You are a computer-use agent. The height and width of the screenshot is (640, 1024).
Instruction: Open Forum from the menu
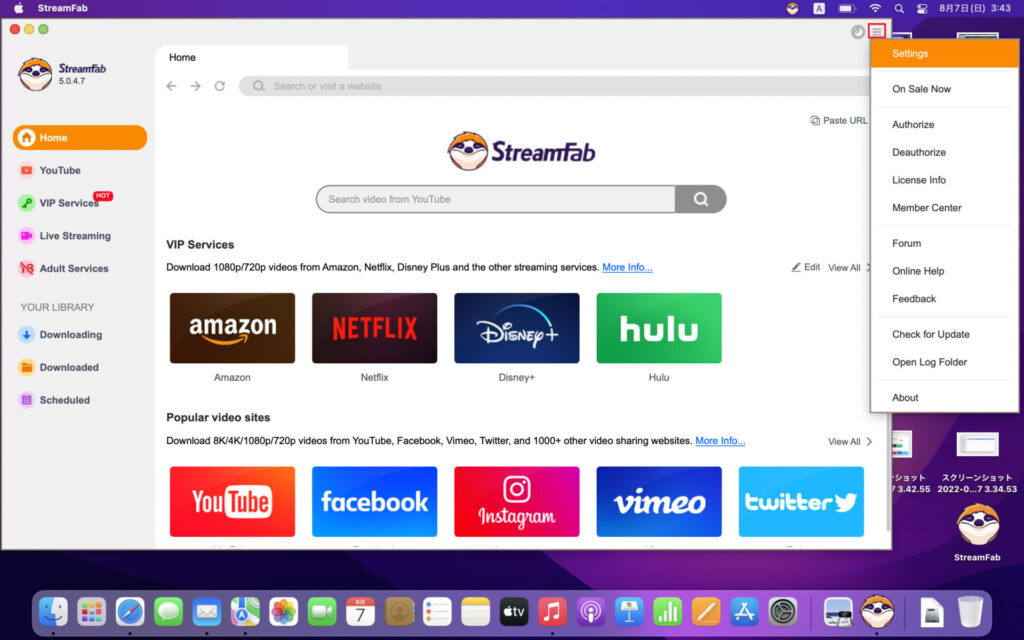(944, 244)
